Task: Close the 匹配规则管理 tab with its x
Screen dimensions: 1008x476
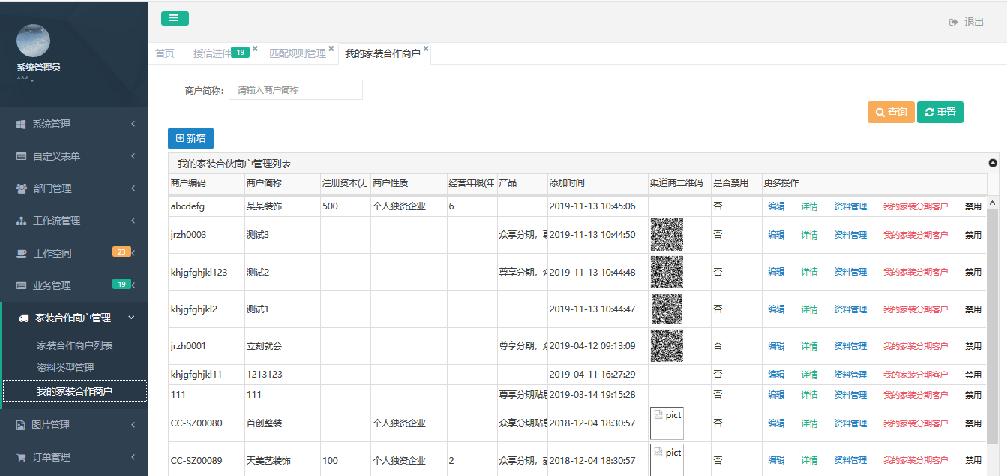Action: coord(331,49)
